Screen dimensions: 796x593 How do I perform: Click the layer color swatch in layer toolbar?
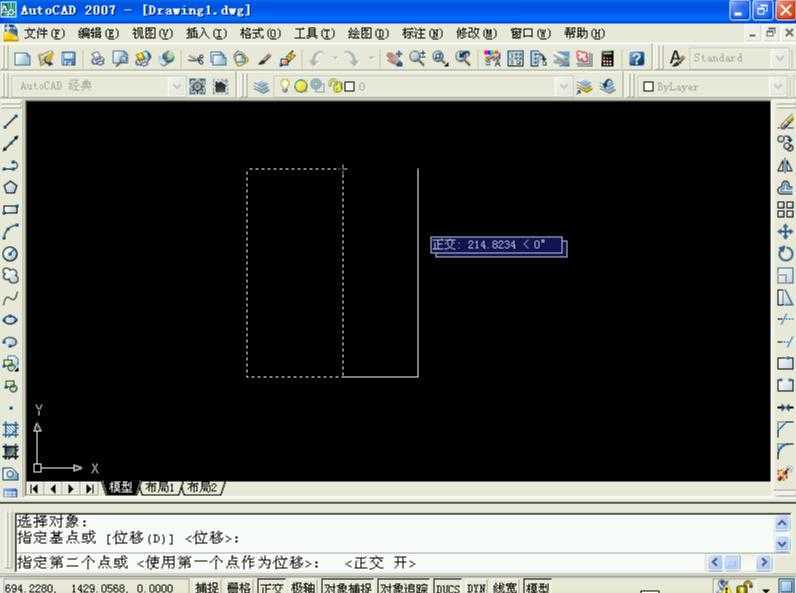[349, 87]
